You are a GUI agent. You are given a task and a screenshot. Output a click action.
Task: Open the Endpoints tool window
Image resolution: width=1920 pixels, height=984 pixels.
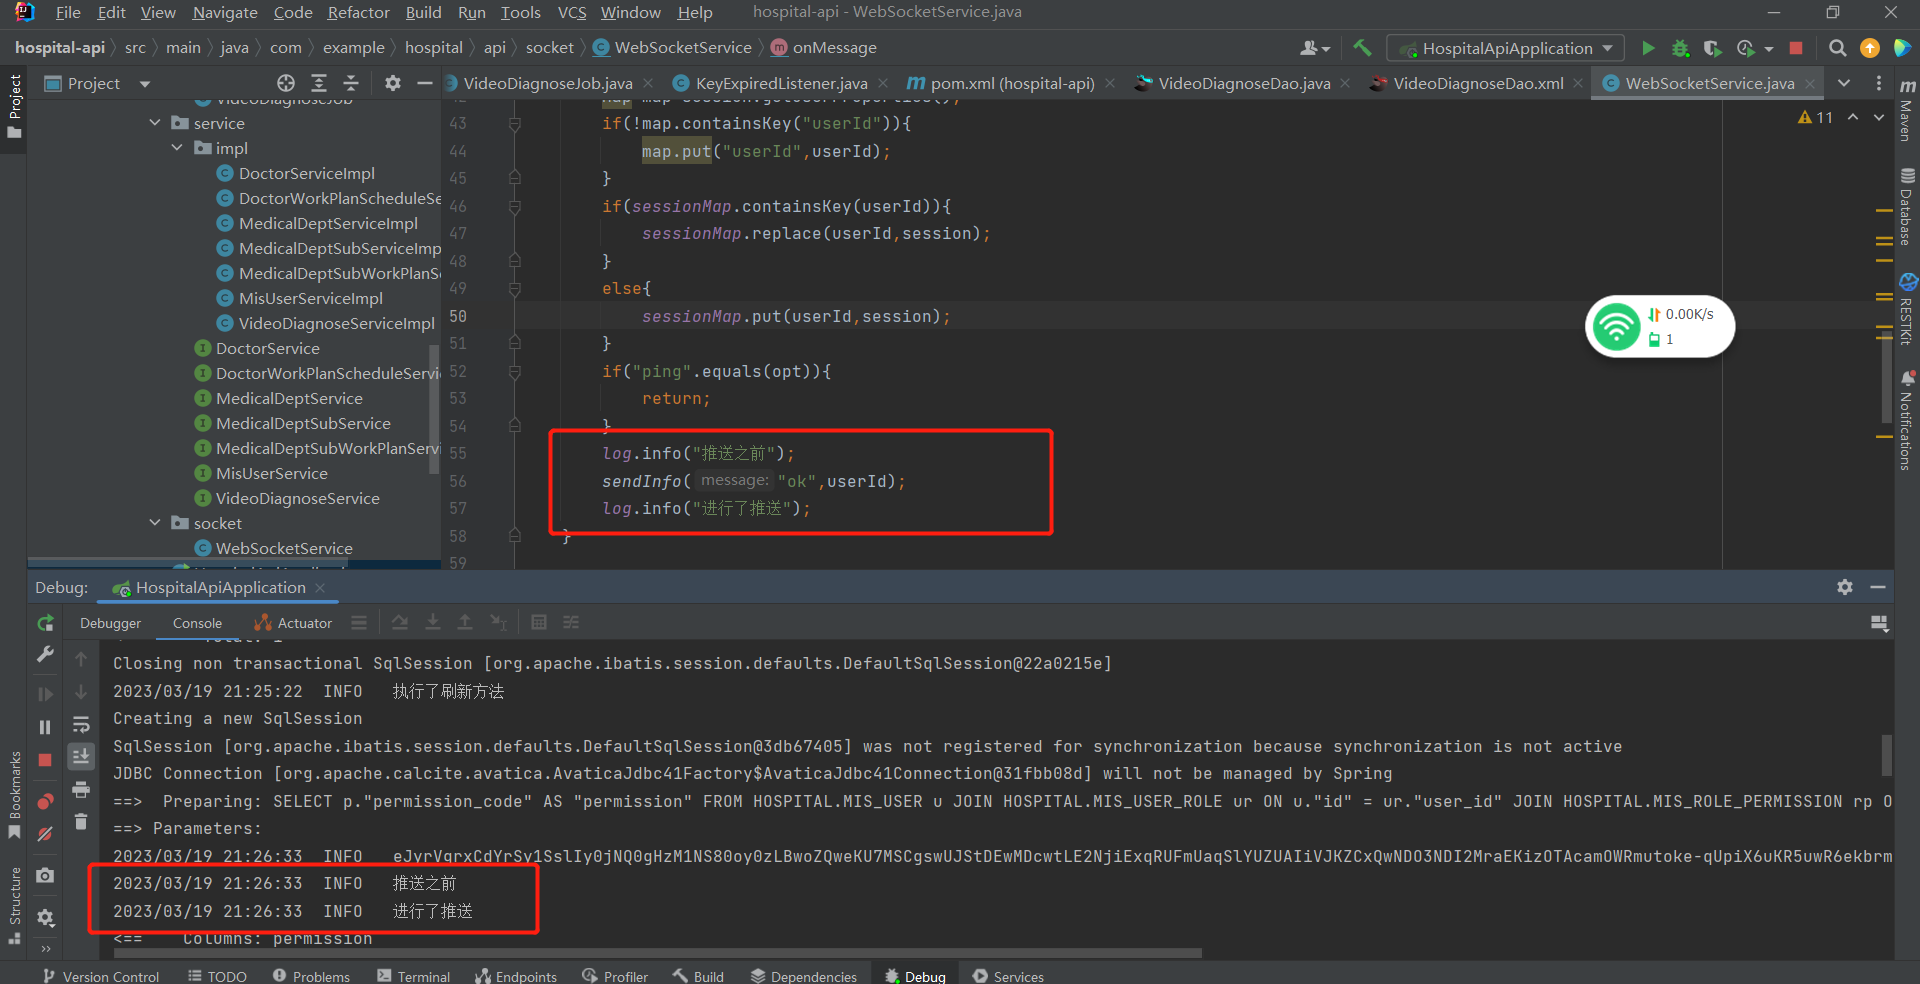tap(516, 976)
